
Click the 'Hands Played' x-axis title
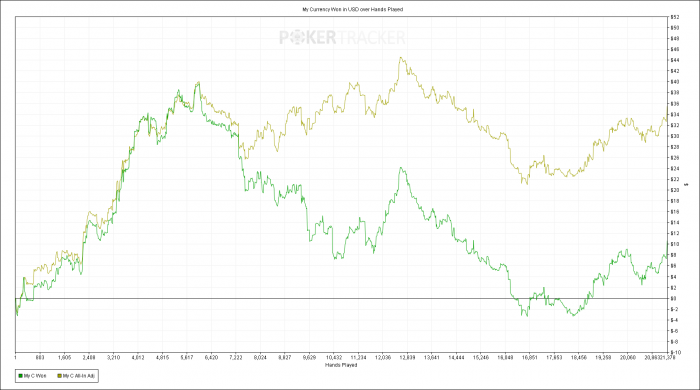coord(341,365)
